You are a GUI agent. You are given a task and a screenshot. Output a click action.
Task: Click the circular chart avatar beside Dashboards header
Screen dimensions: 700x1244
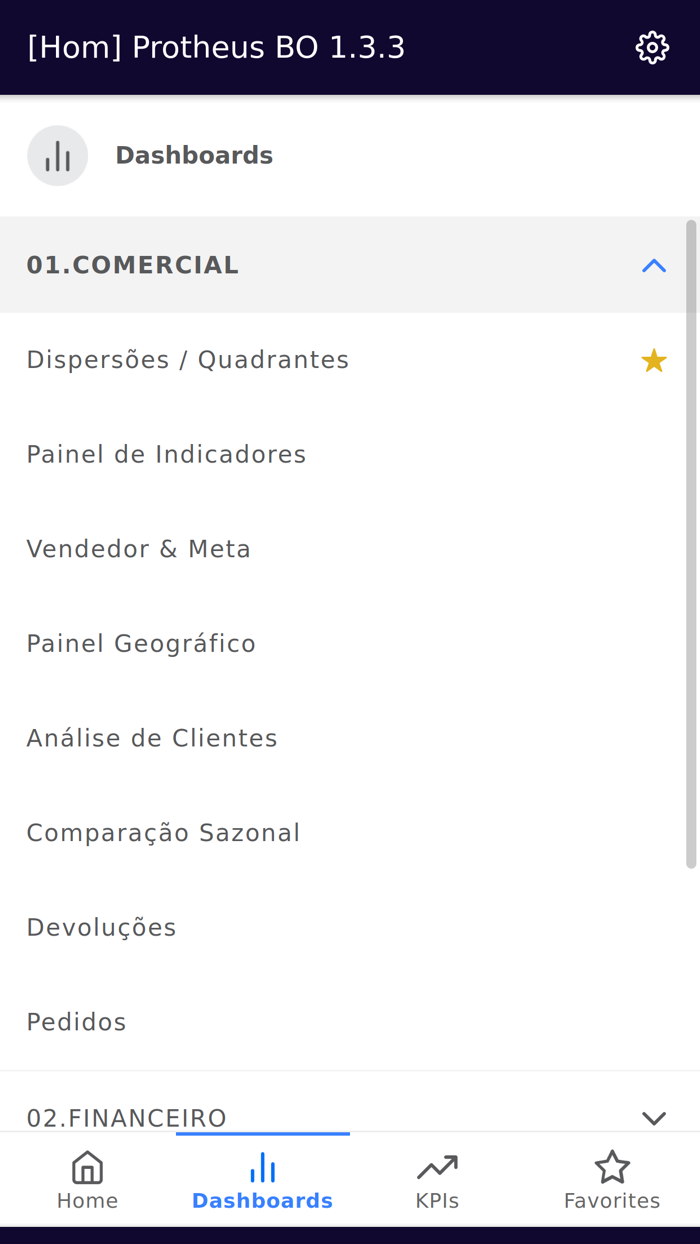[57, 155]
